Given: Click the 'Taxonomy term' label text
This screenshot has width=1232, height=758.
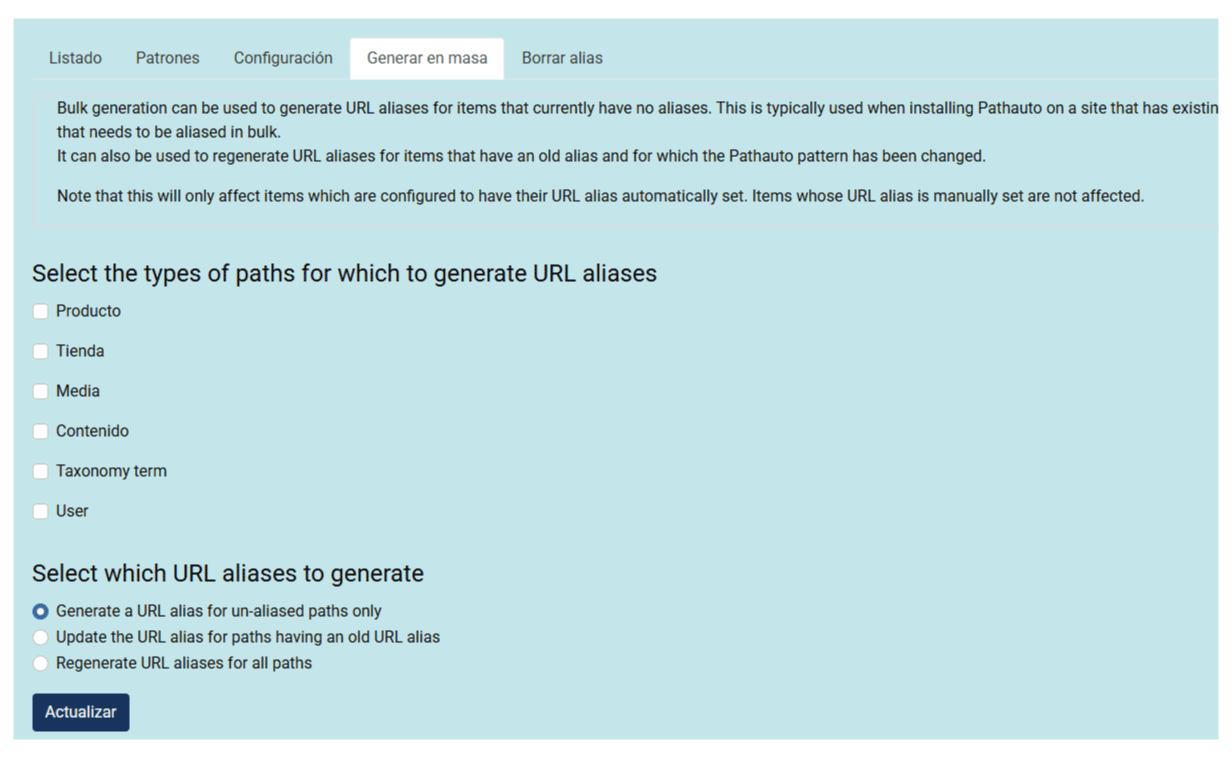Looking at the screenshot, I should coord(111,471).
